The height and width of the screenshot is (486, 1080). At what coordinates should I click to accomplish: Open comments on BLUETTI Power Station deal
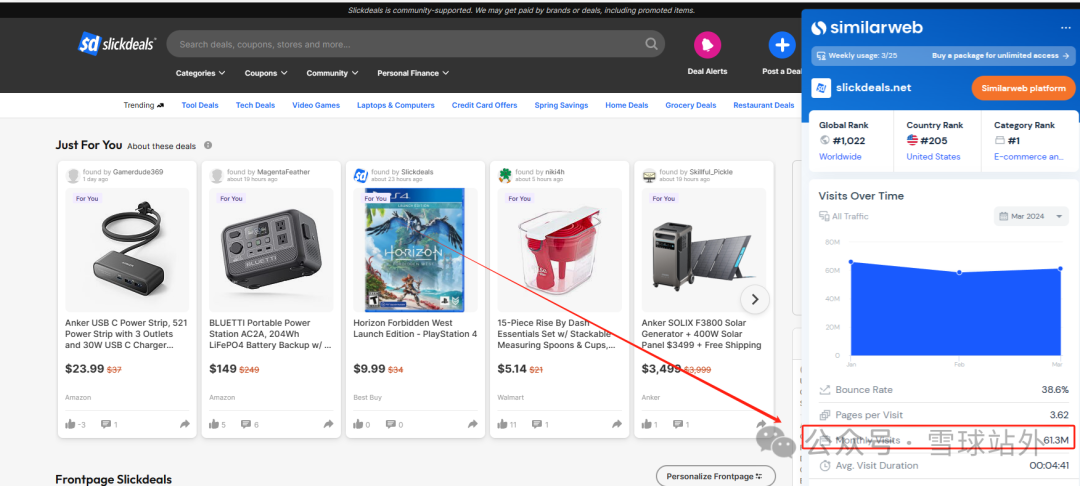(x=246, y=425)
